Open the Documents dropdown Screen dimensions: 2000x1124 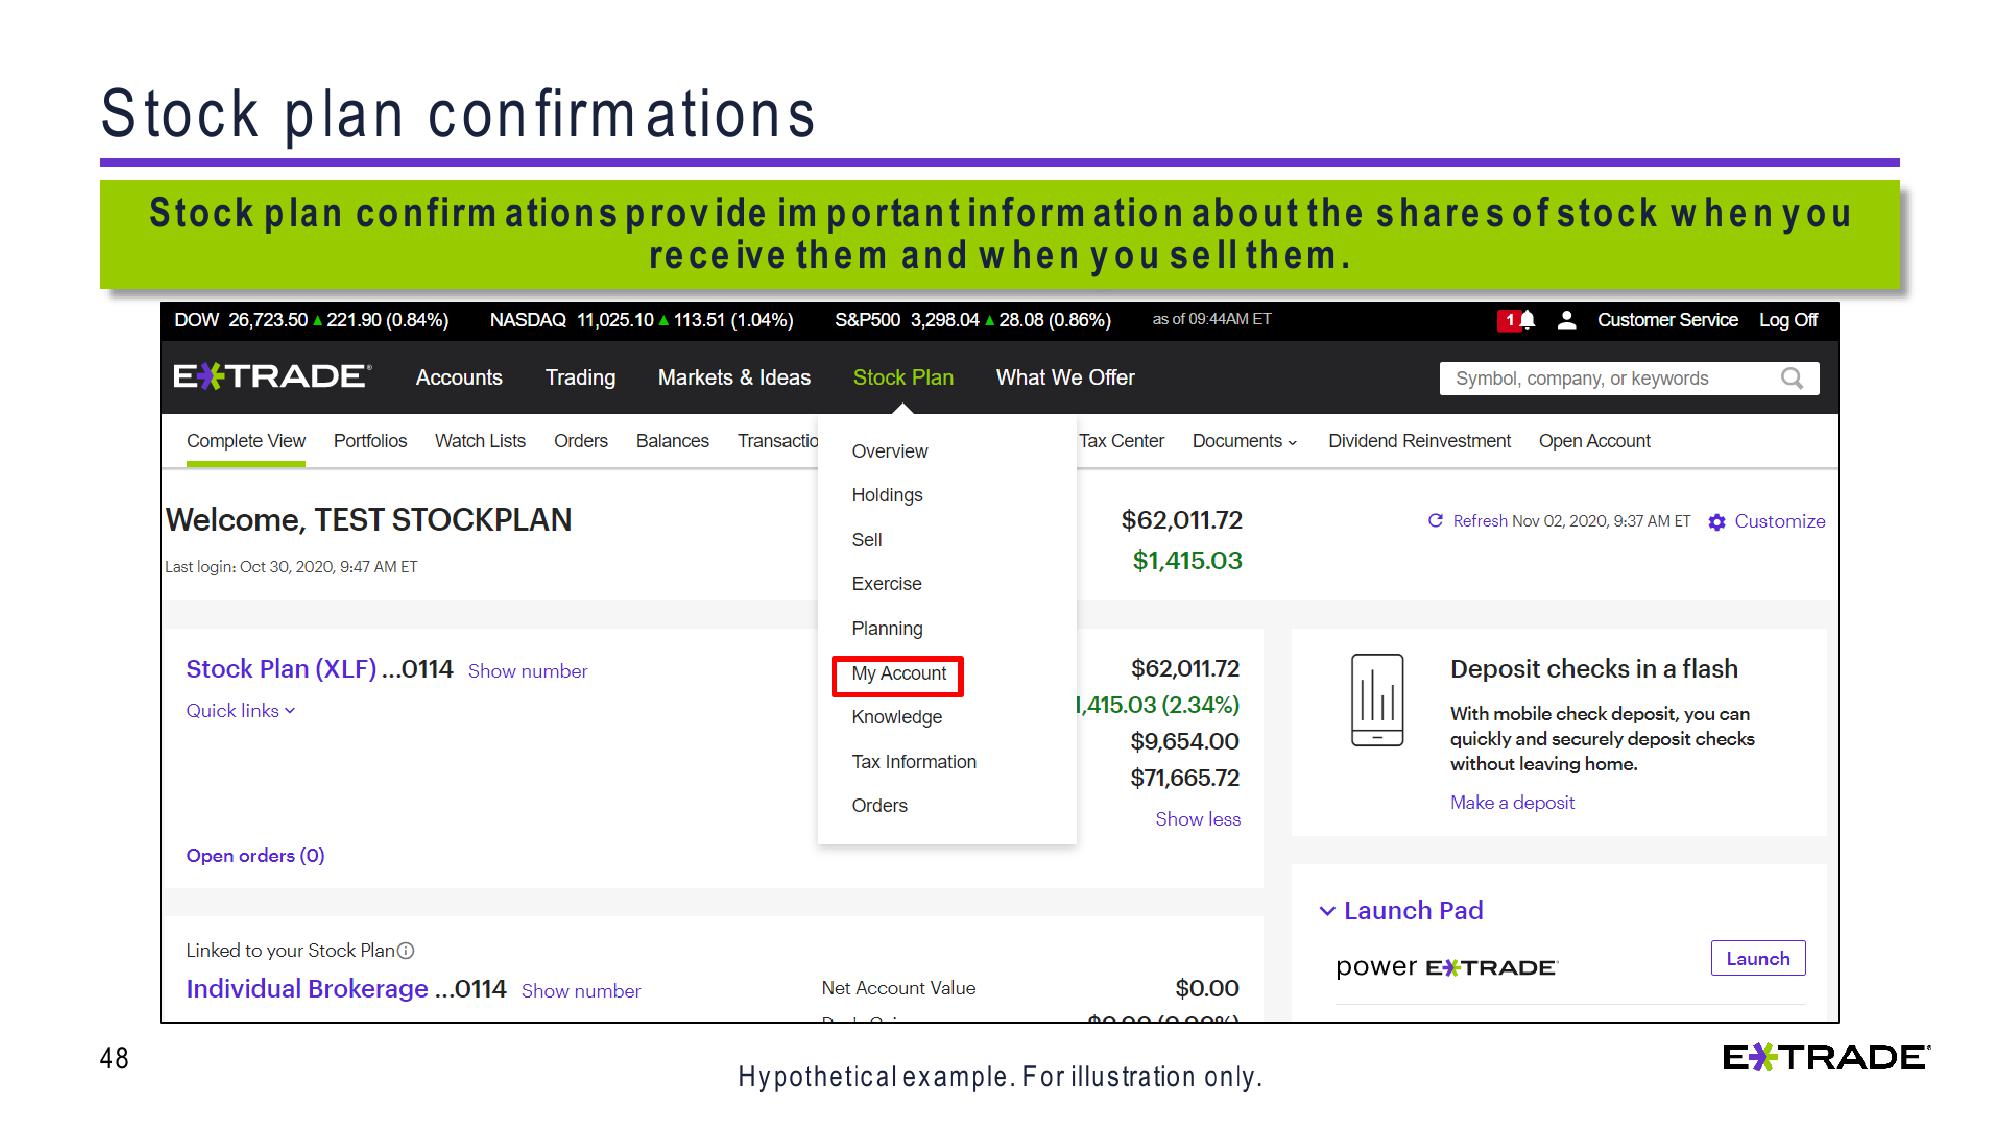pyautogui.click(x=1244, y=441)
